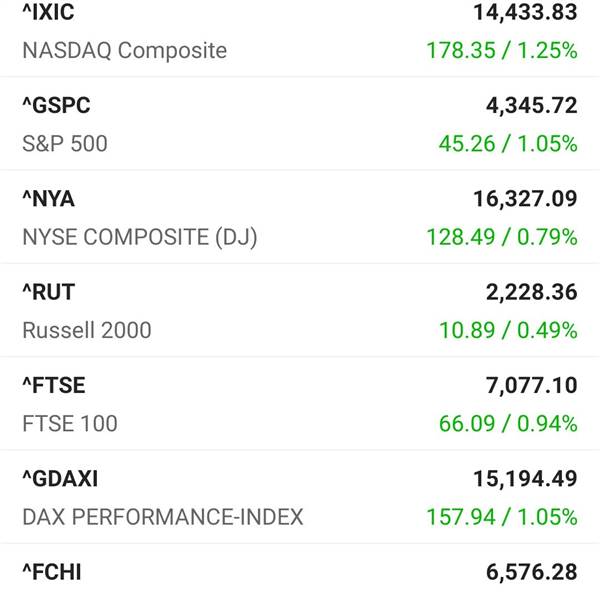Viewport: 600px width, 600px height.
Task: Tap the 66.09 / 0.94% change value
Action: (508, 424)
